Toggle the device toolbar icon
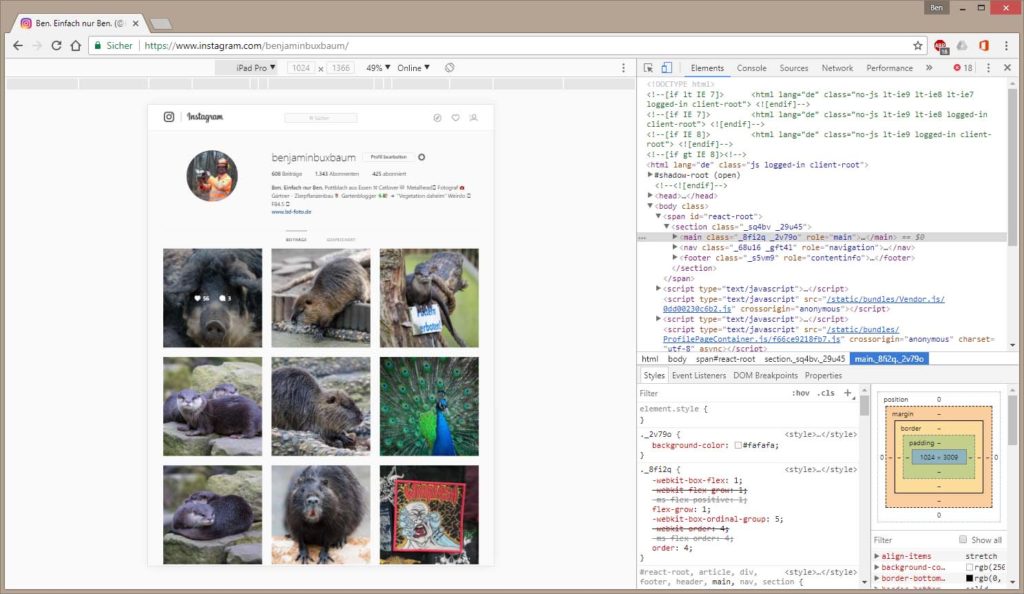The image size is (1024, 594). [x=666, y=68]
